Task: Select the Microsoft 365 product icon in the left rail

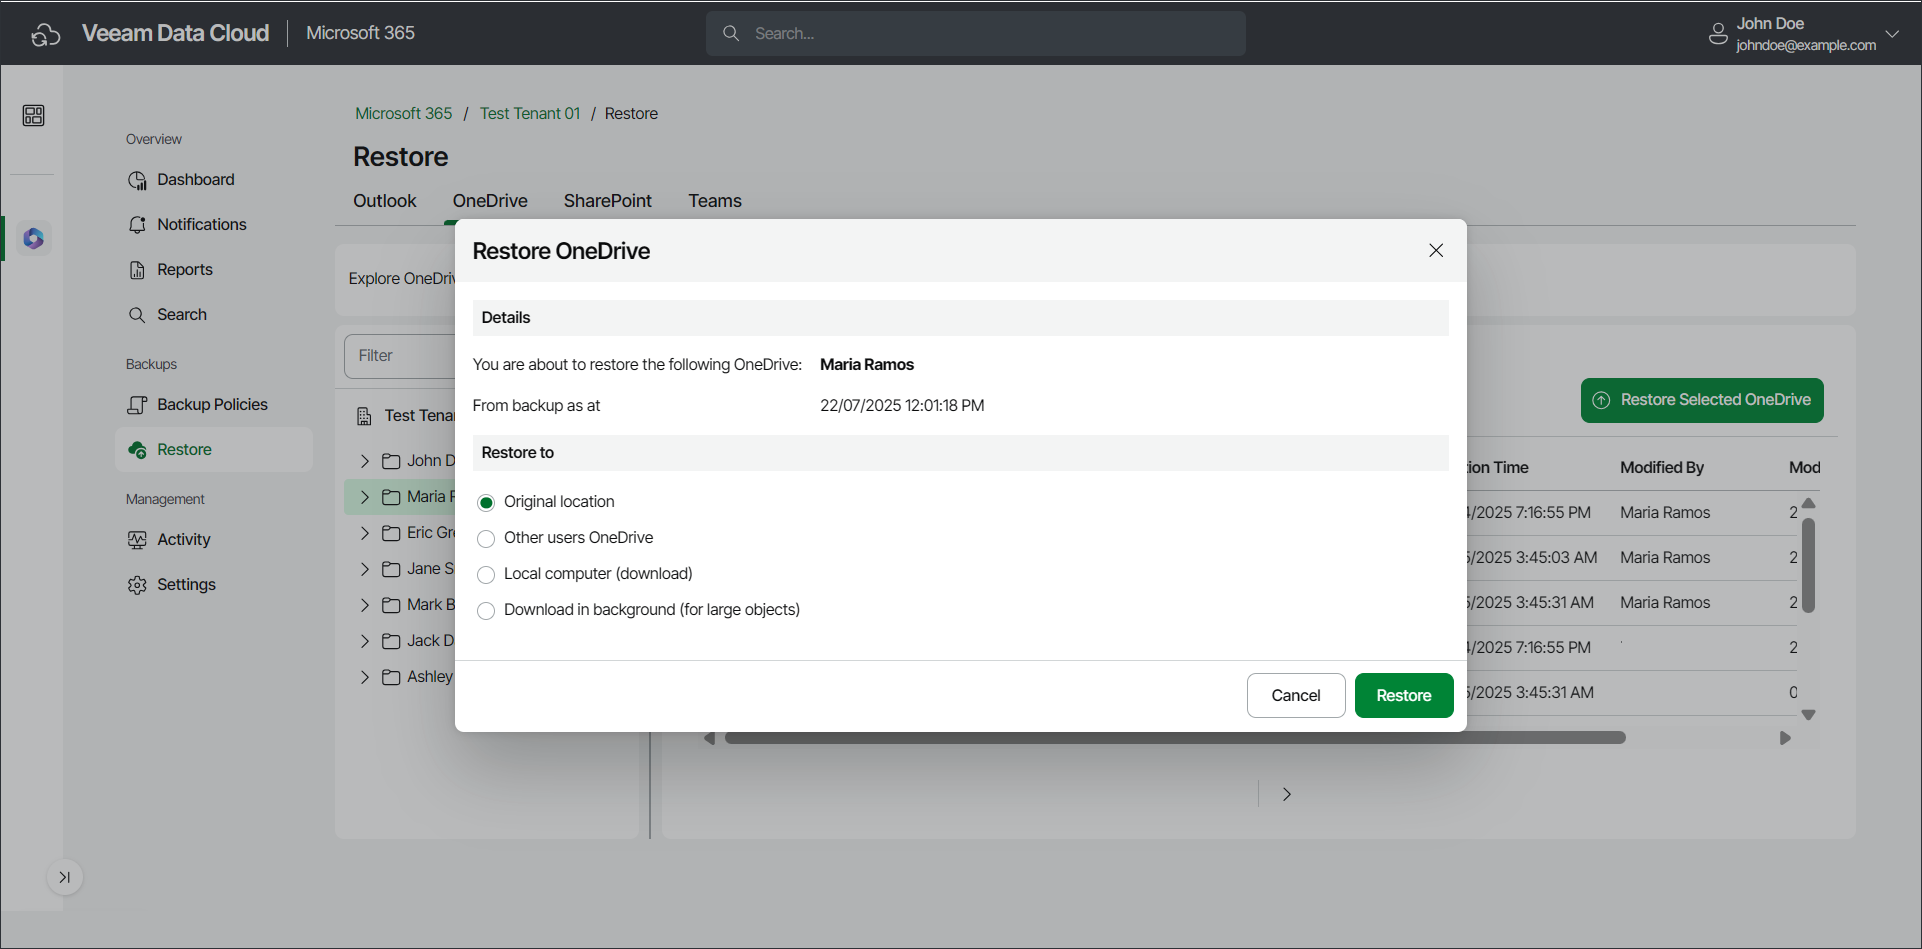Action: [x=34, y=238]
